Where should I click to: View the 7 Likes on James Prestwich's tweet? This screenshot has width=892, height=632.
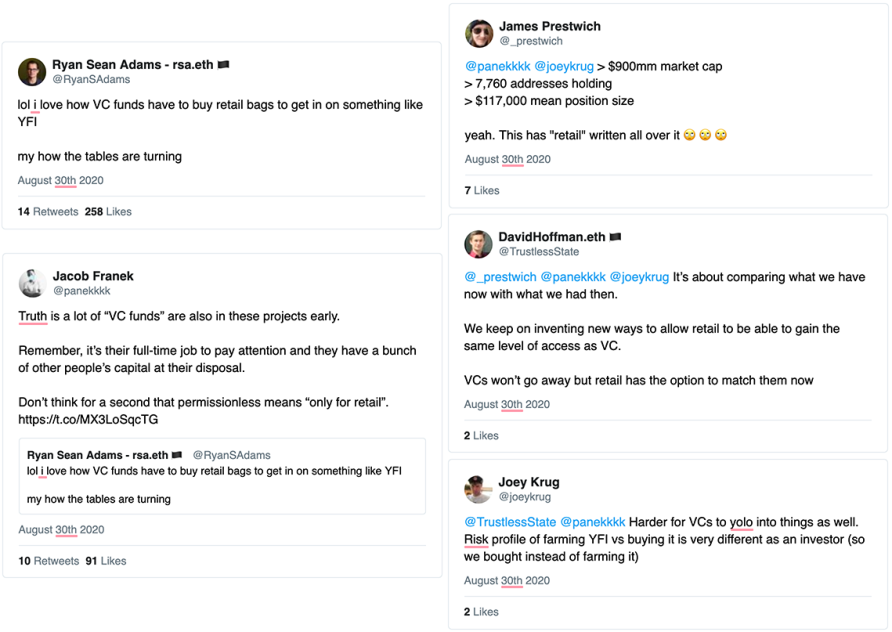click(x=482, y=190)
